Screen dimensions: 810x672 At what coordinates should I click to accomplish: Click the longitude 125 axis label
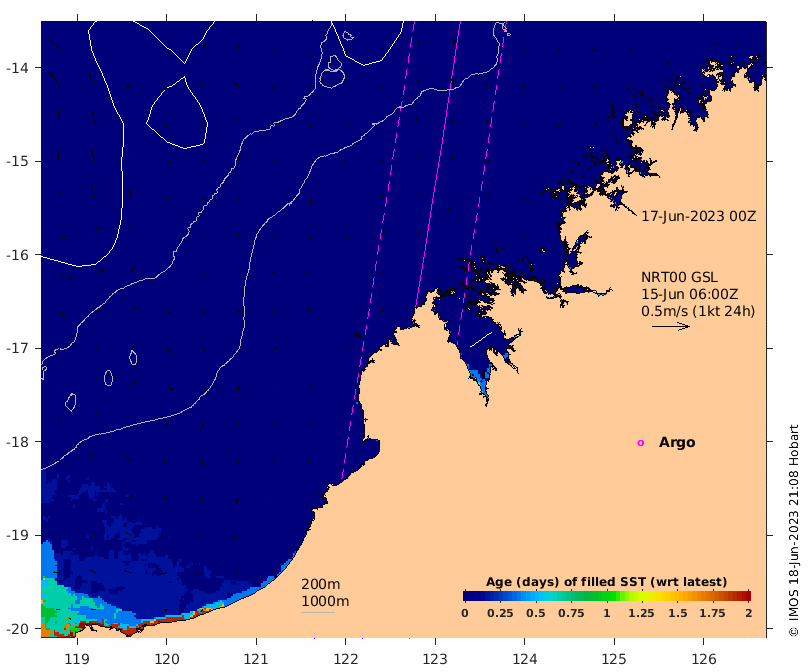pyautogui.click(x=614, y=659)
